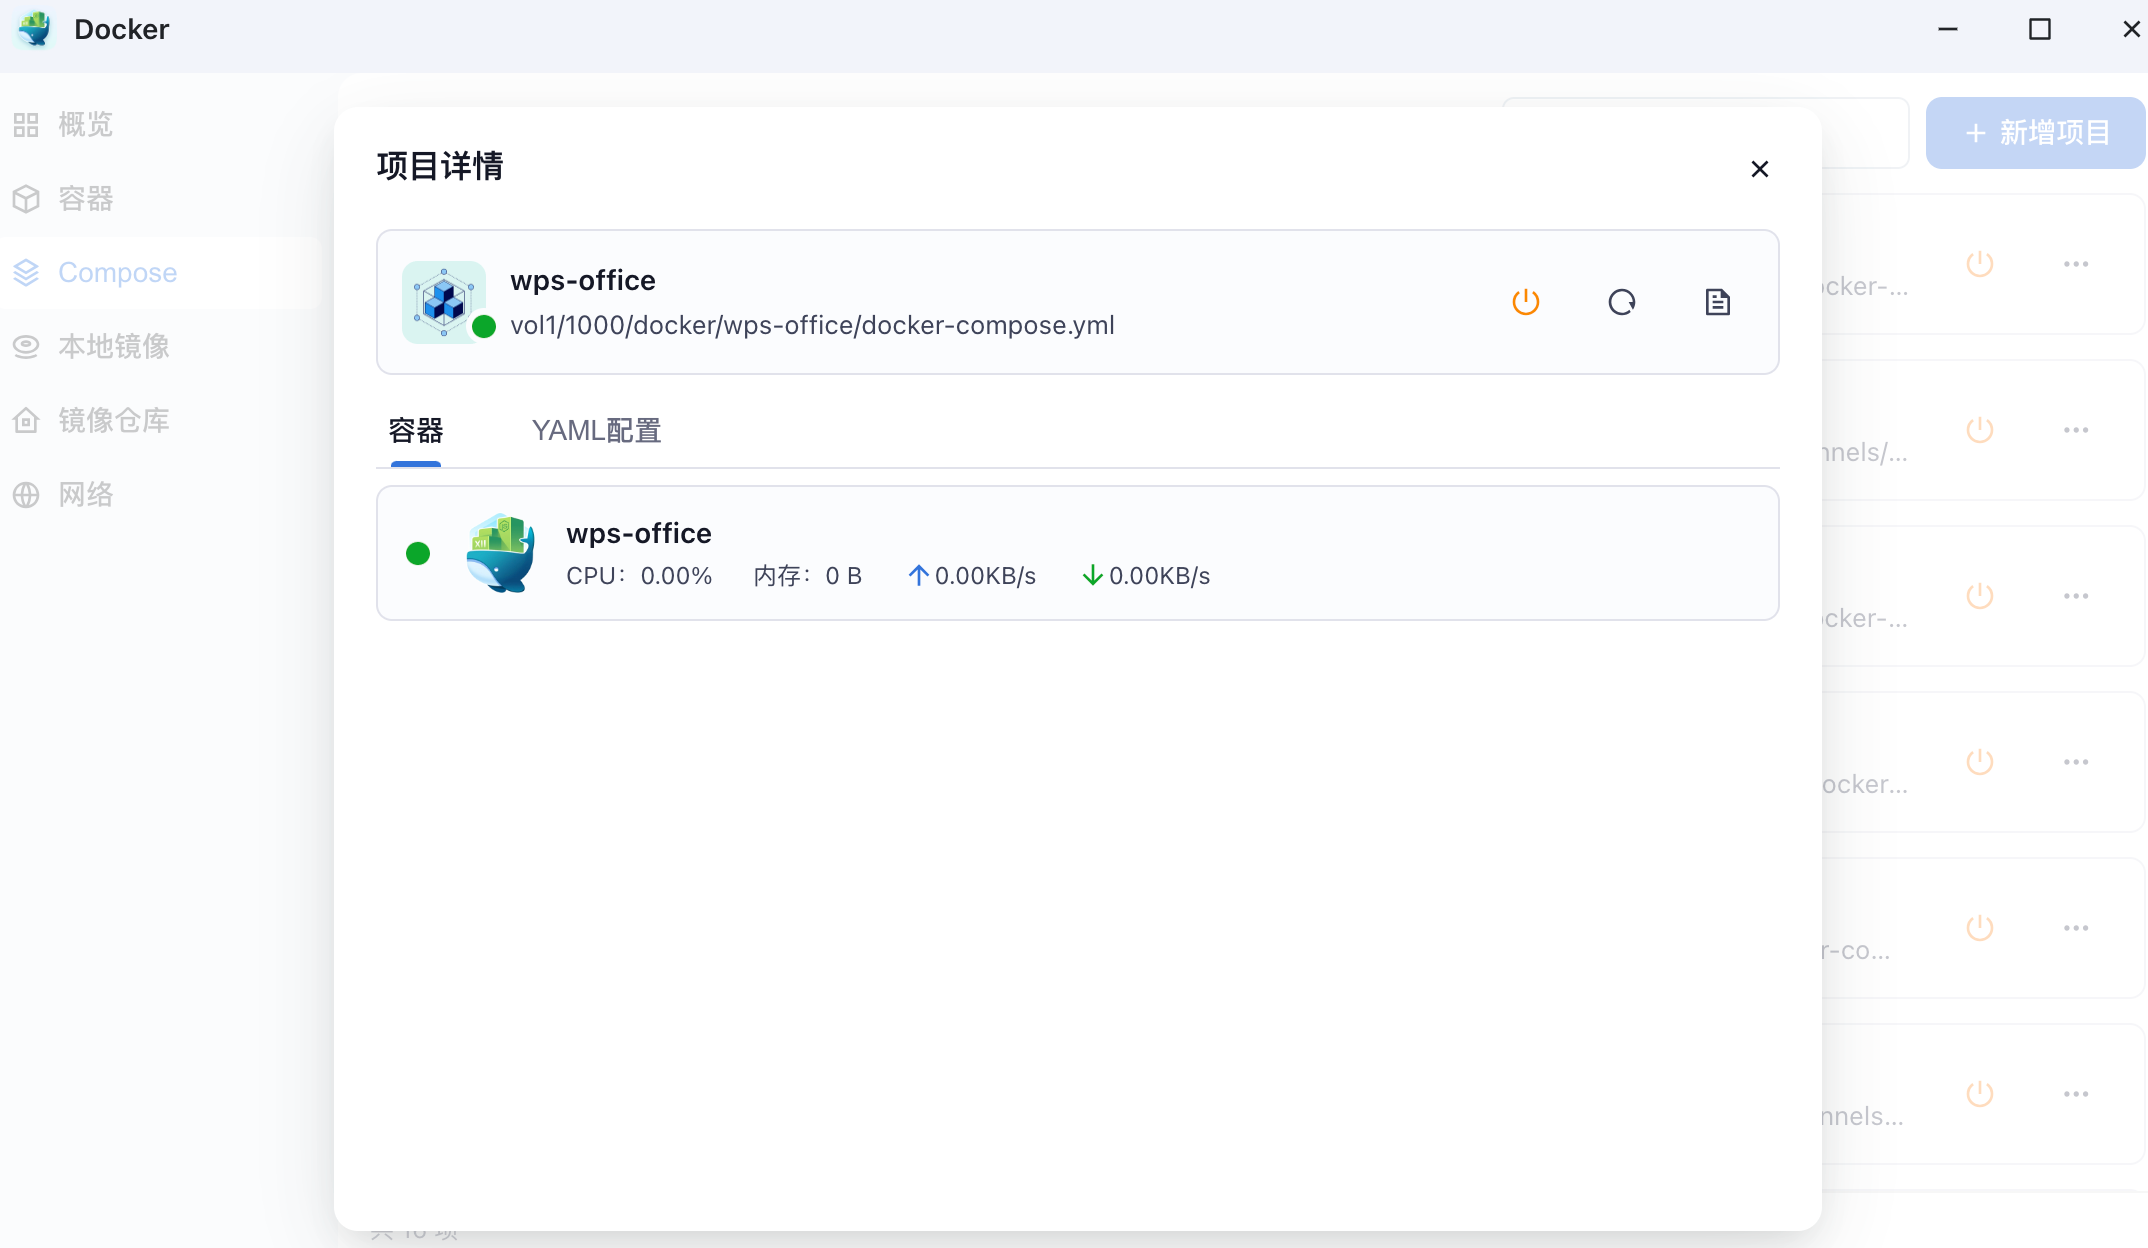Open more options for the first background project
Image resolution: width=2148 pixels, height=1248 pixels.
pyautogui.click(x=2075, y=264)
